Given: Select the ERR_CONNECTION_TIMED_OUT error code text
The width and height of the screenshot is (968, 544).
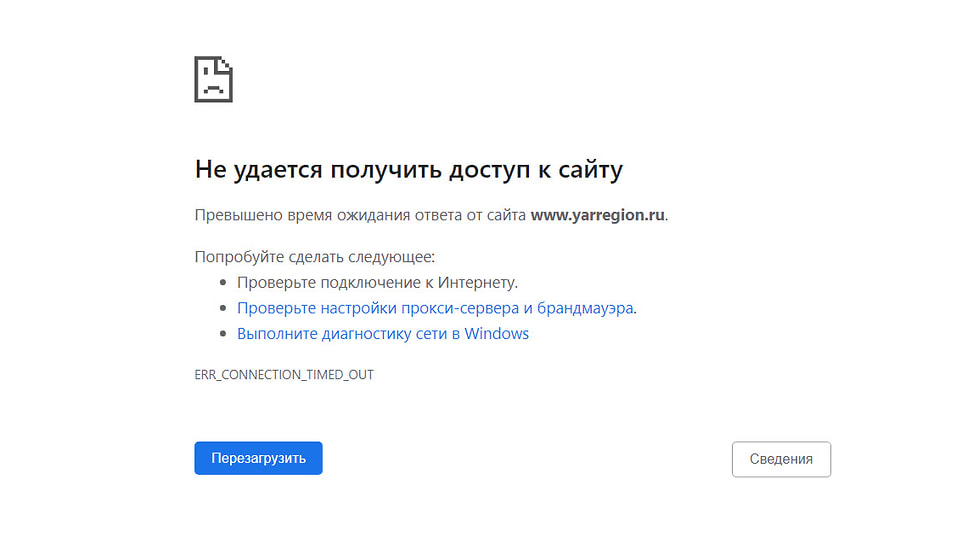Looking at the screenshot, I should 284,375.
